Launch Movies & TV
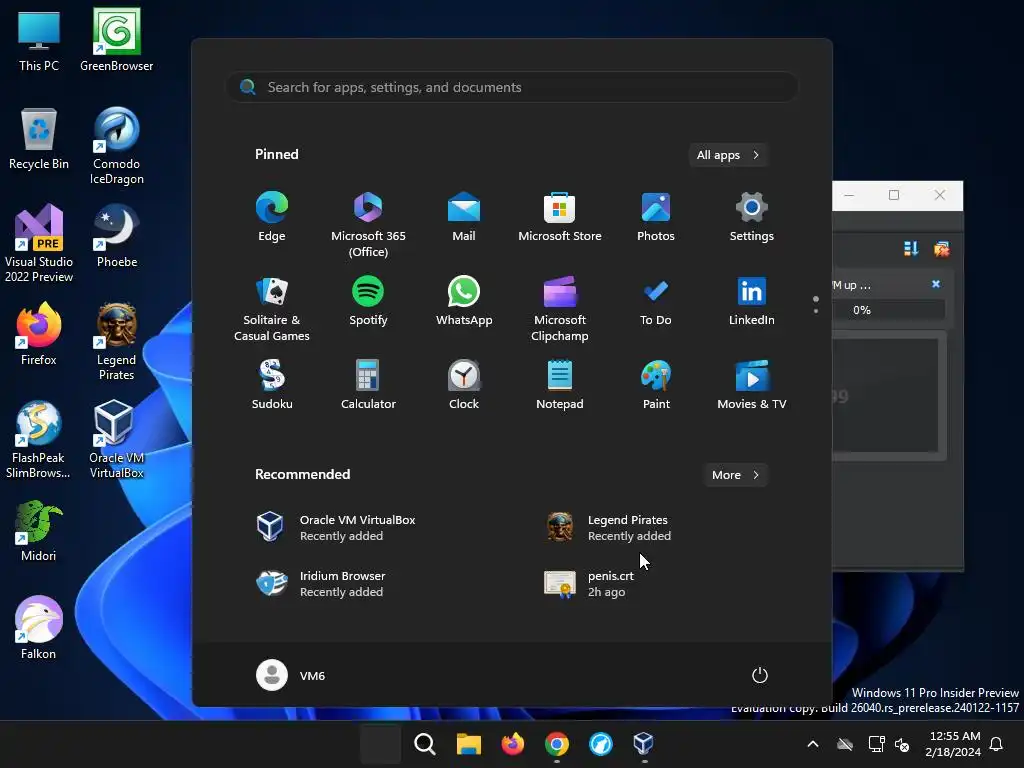Screen dimensions: 1024x768 point(752,385)
